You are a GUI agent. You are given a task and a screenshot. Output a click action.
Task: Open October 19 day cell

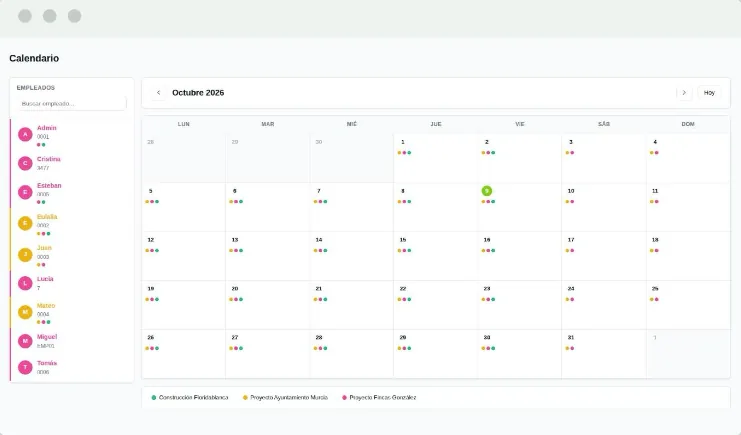183,305
